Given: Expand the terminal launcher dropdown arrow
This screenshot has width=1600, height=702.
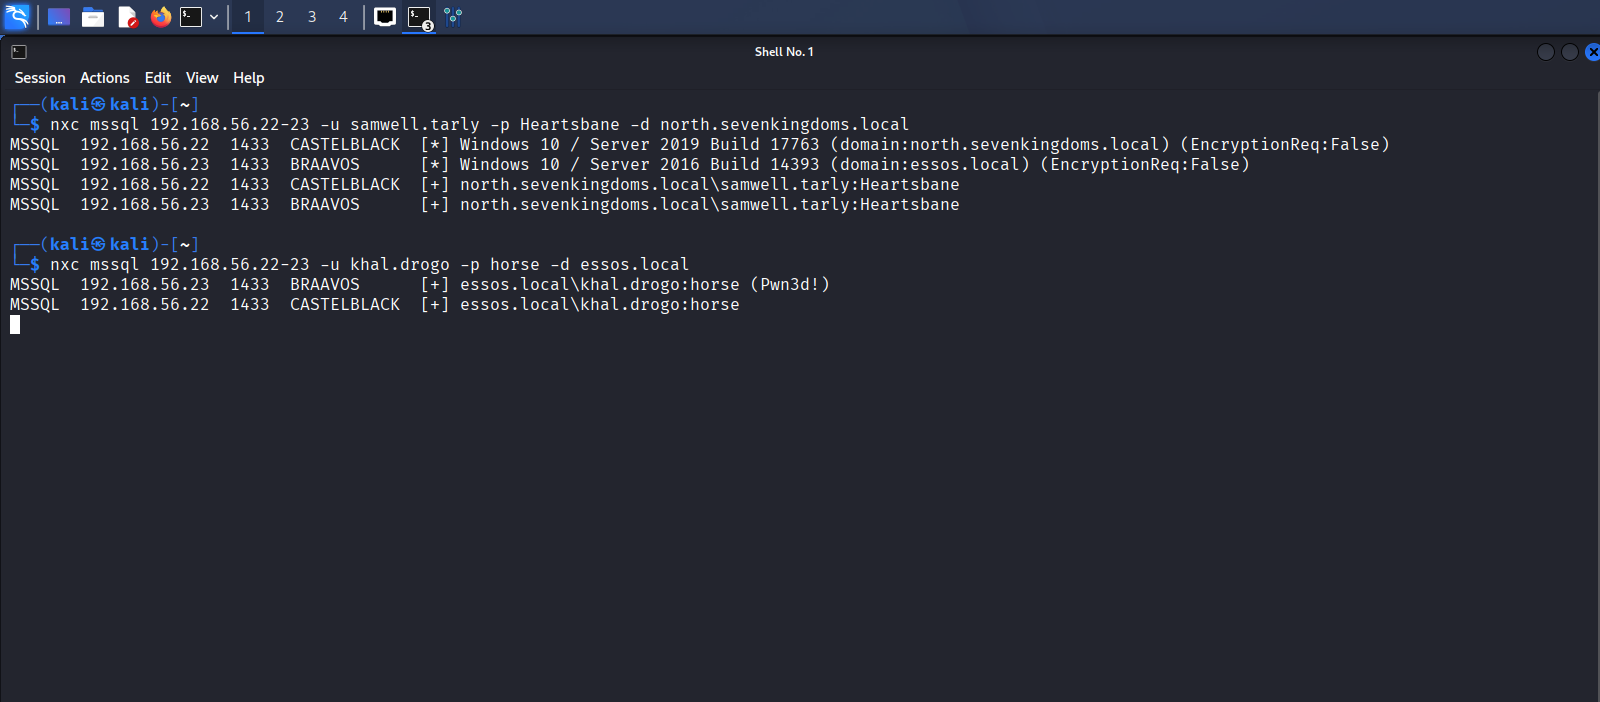Looking at the screenshot, I should tap(214, 17).
